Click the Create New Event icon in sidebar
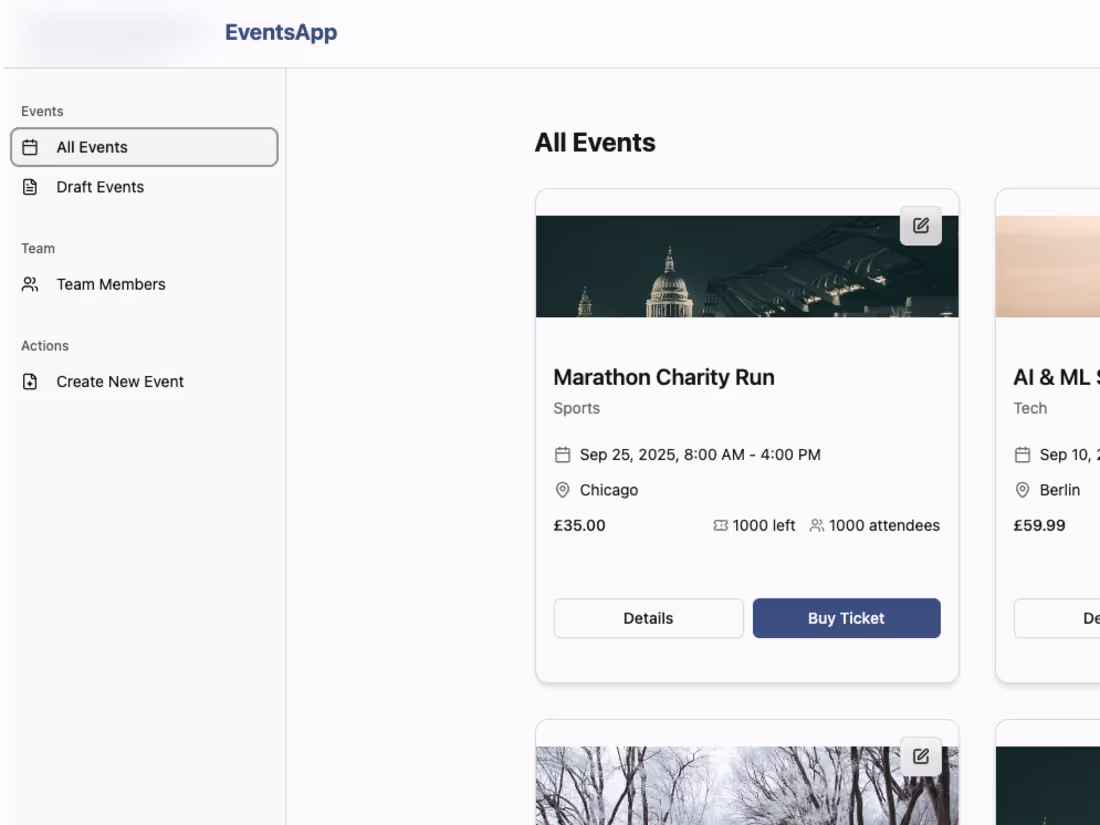This screenshot has height=825, width=1100. tap(31, 381)
